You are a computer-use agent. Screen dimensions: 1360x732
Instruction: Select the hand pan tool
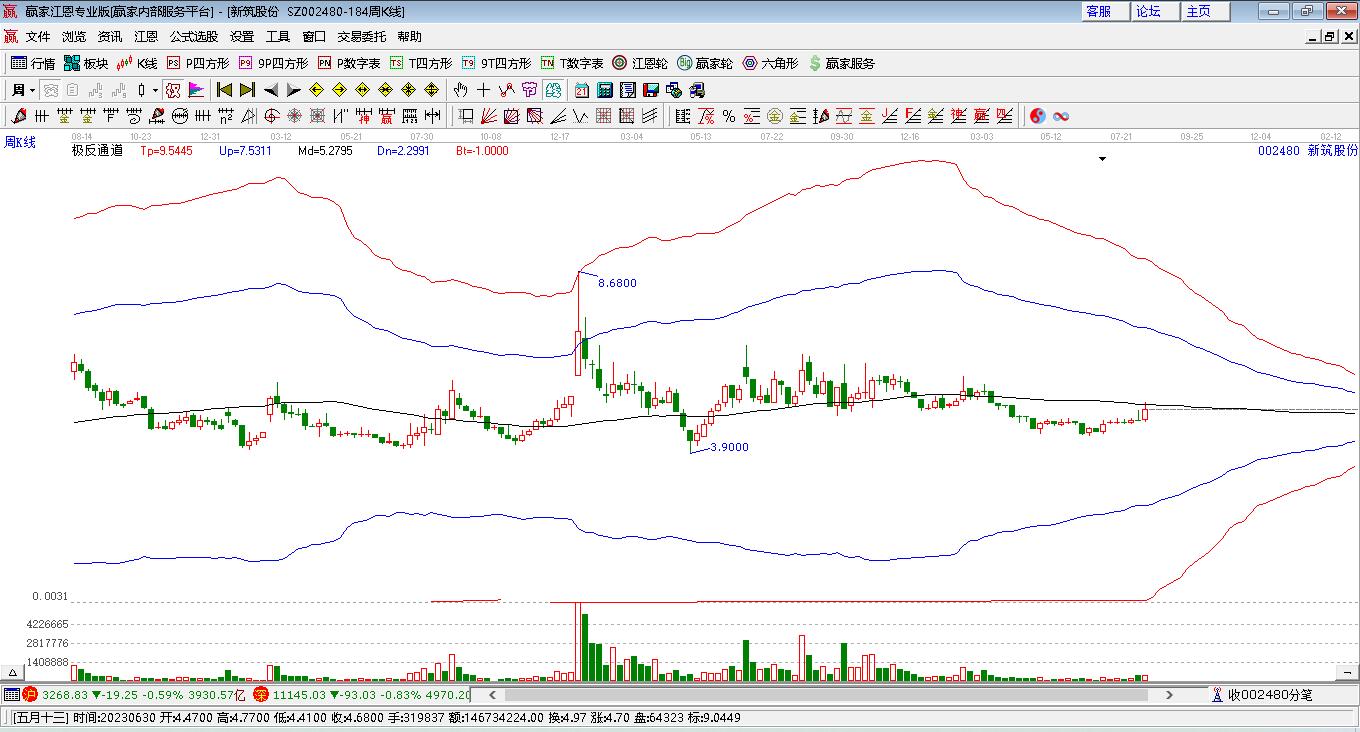coord(461,90)
